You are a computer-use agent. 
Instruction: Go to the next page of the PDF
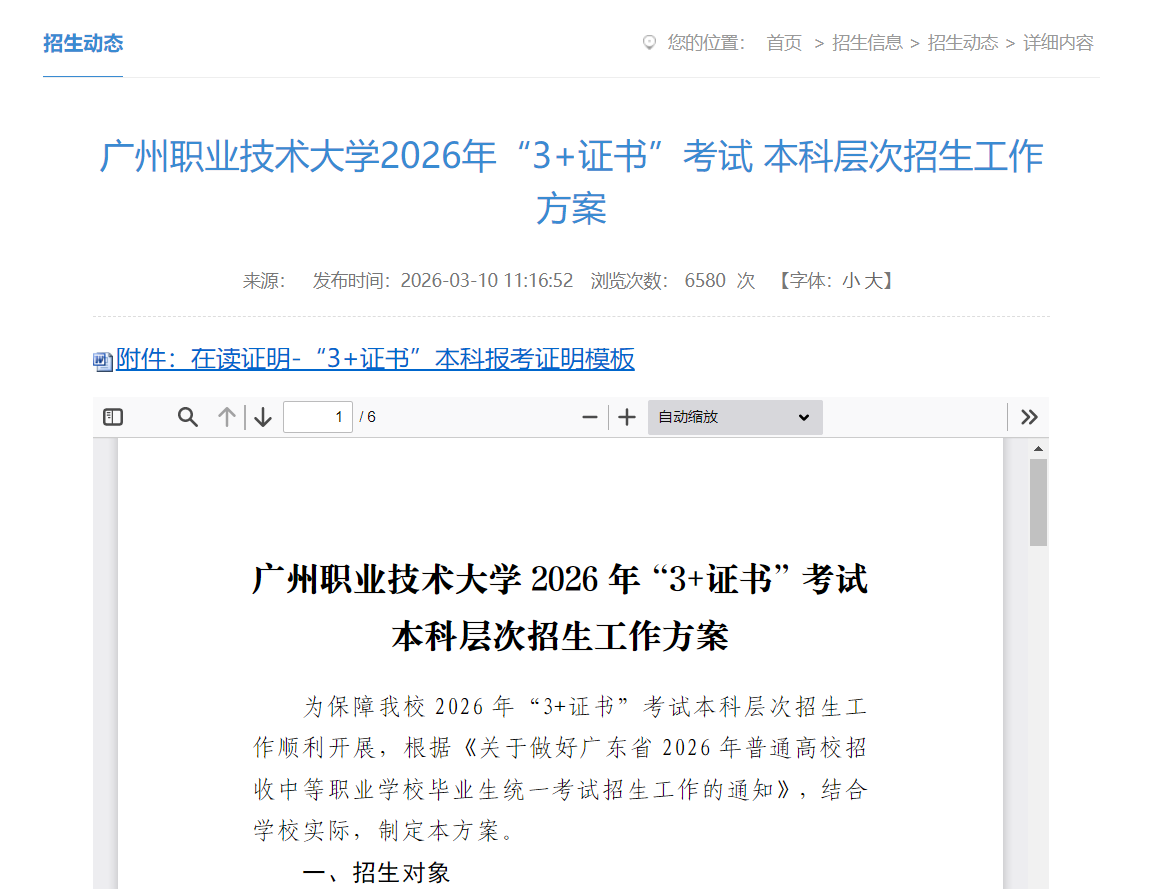point(262,417)
